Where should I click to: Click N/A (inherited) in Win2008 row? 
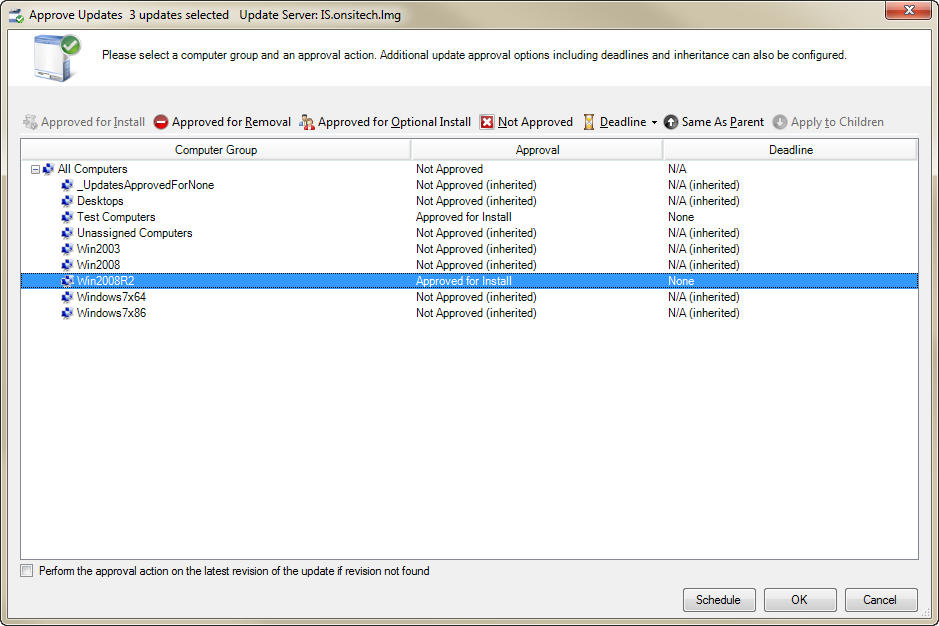(704, 265)
